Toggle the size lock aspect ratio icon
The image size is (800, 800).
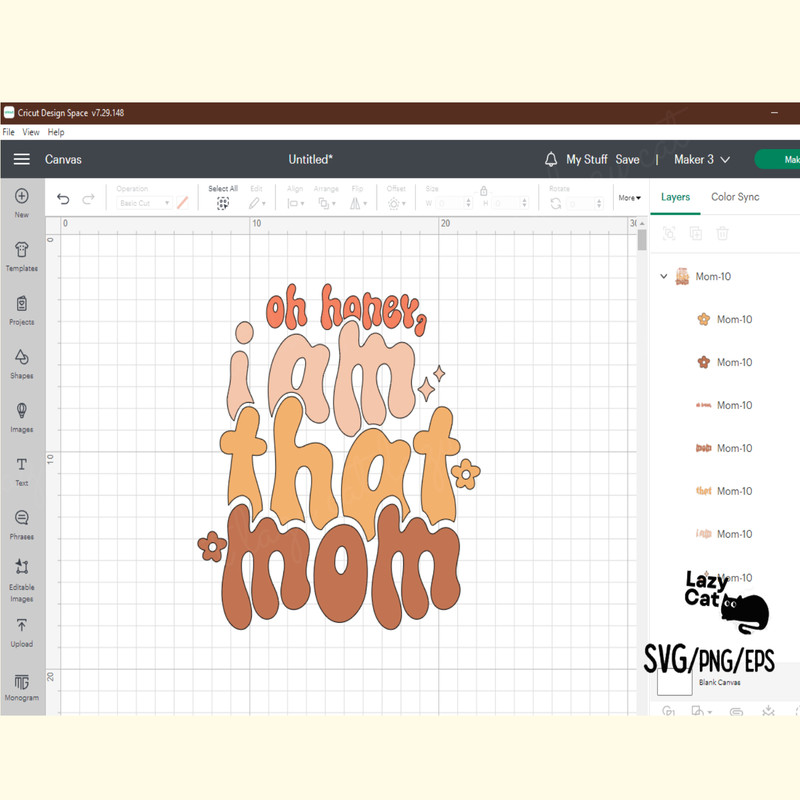point(483,190)
